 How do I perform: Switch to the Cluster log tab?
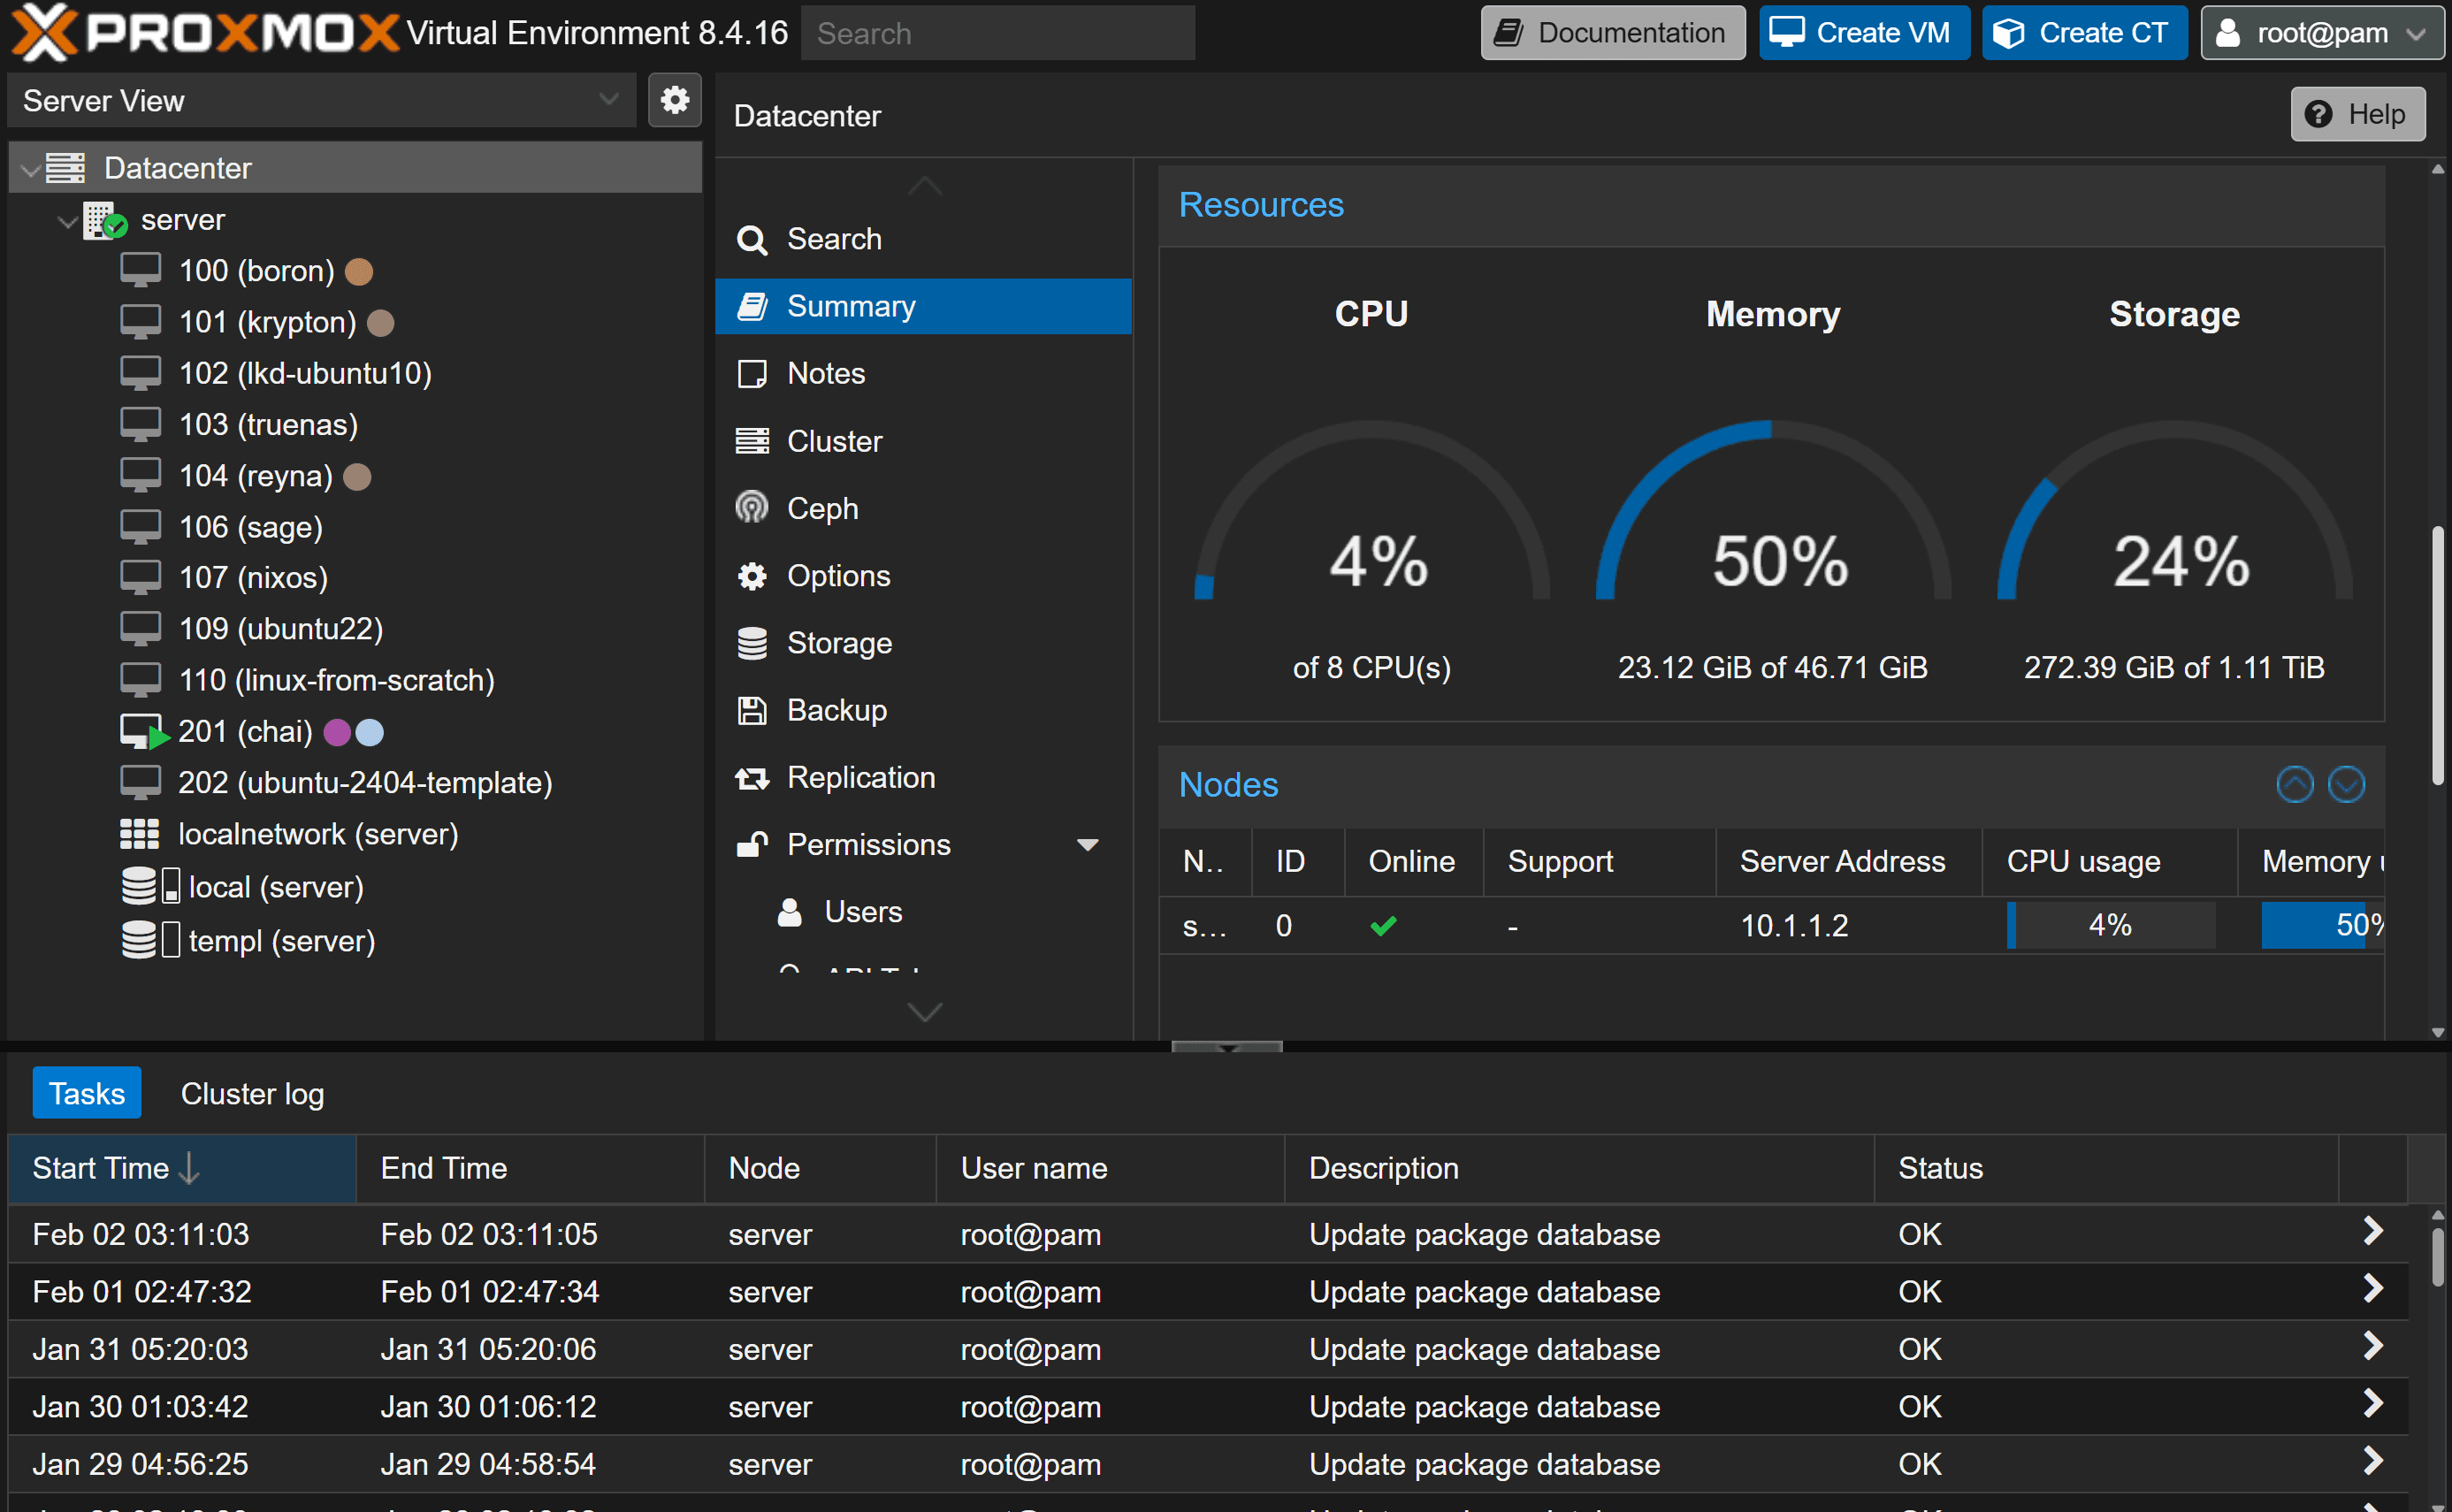[252, 1092]
